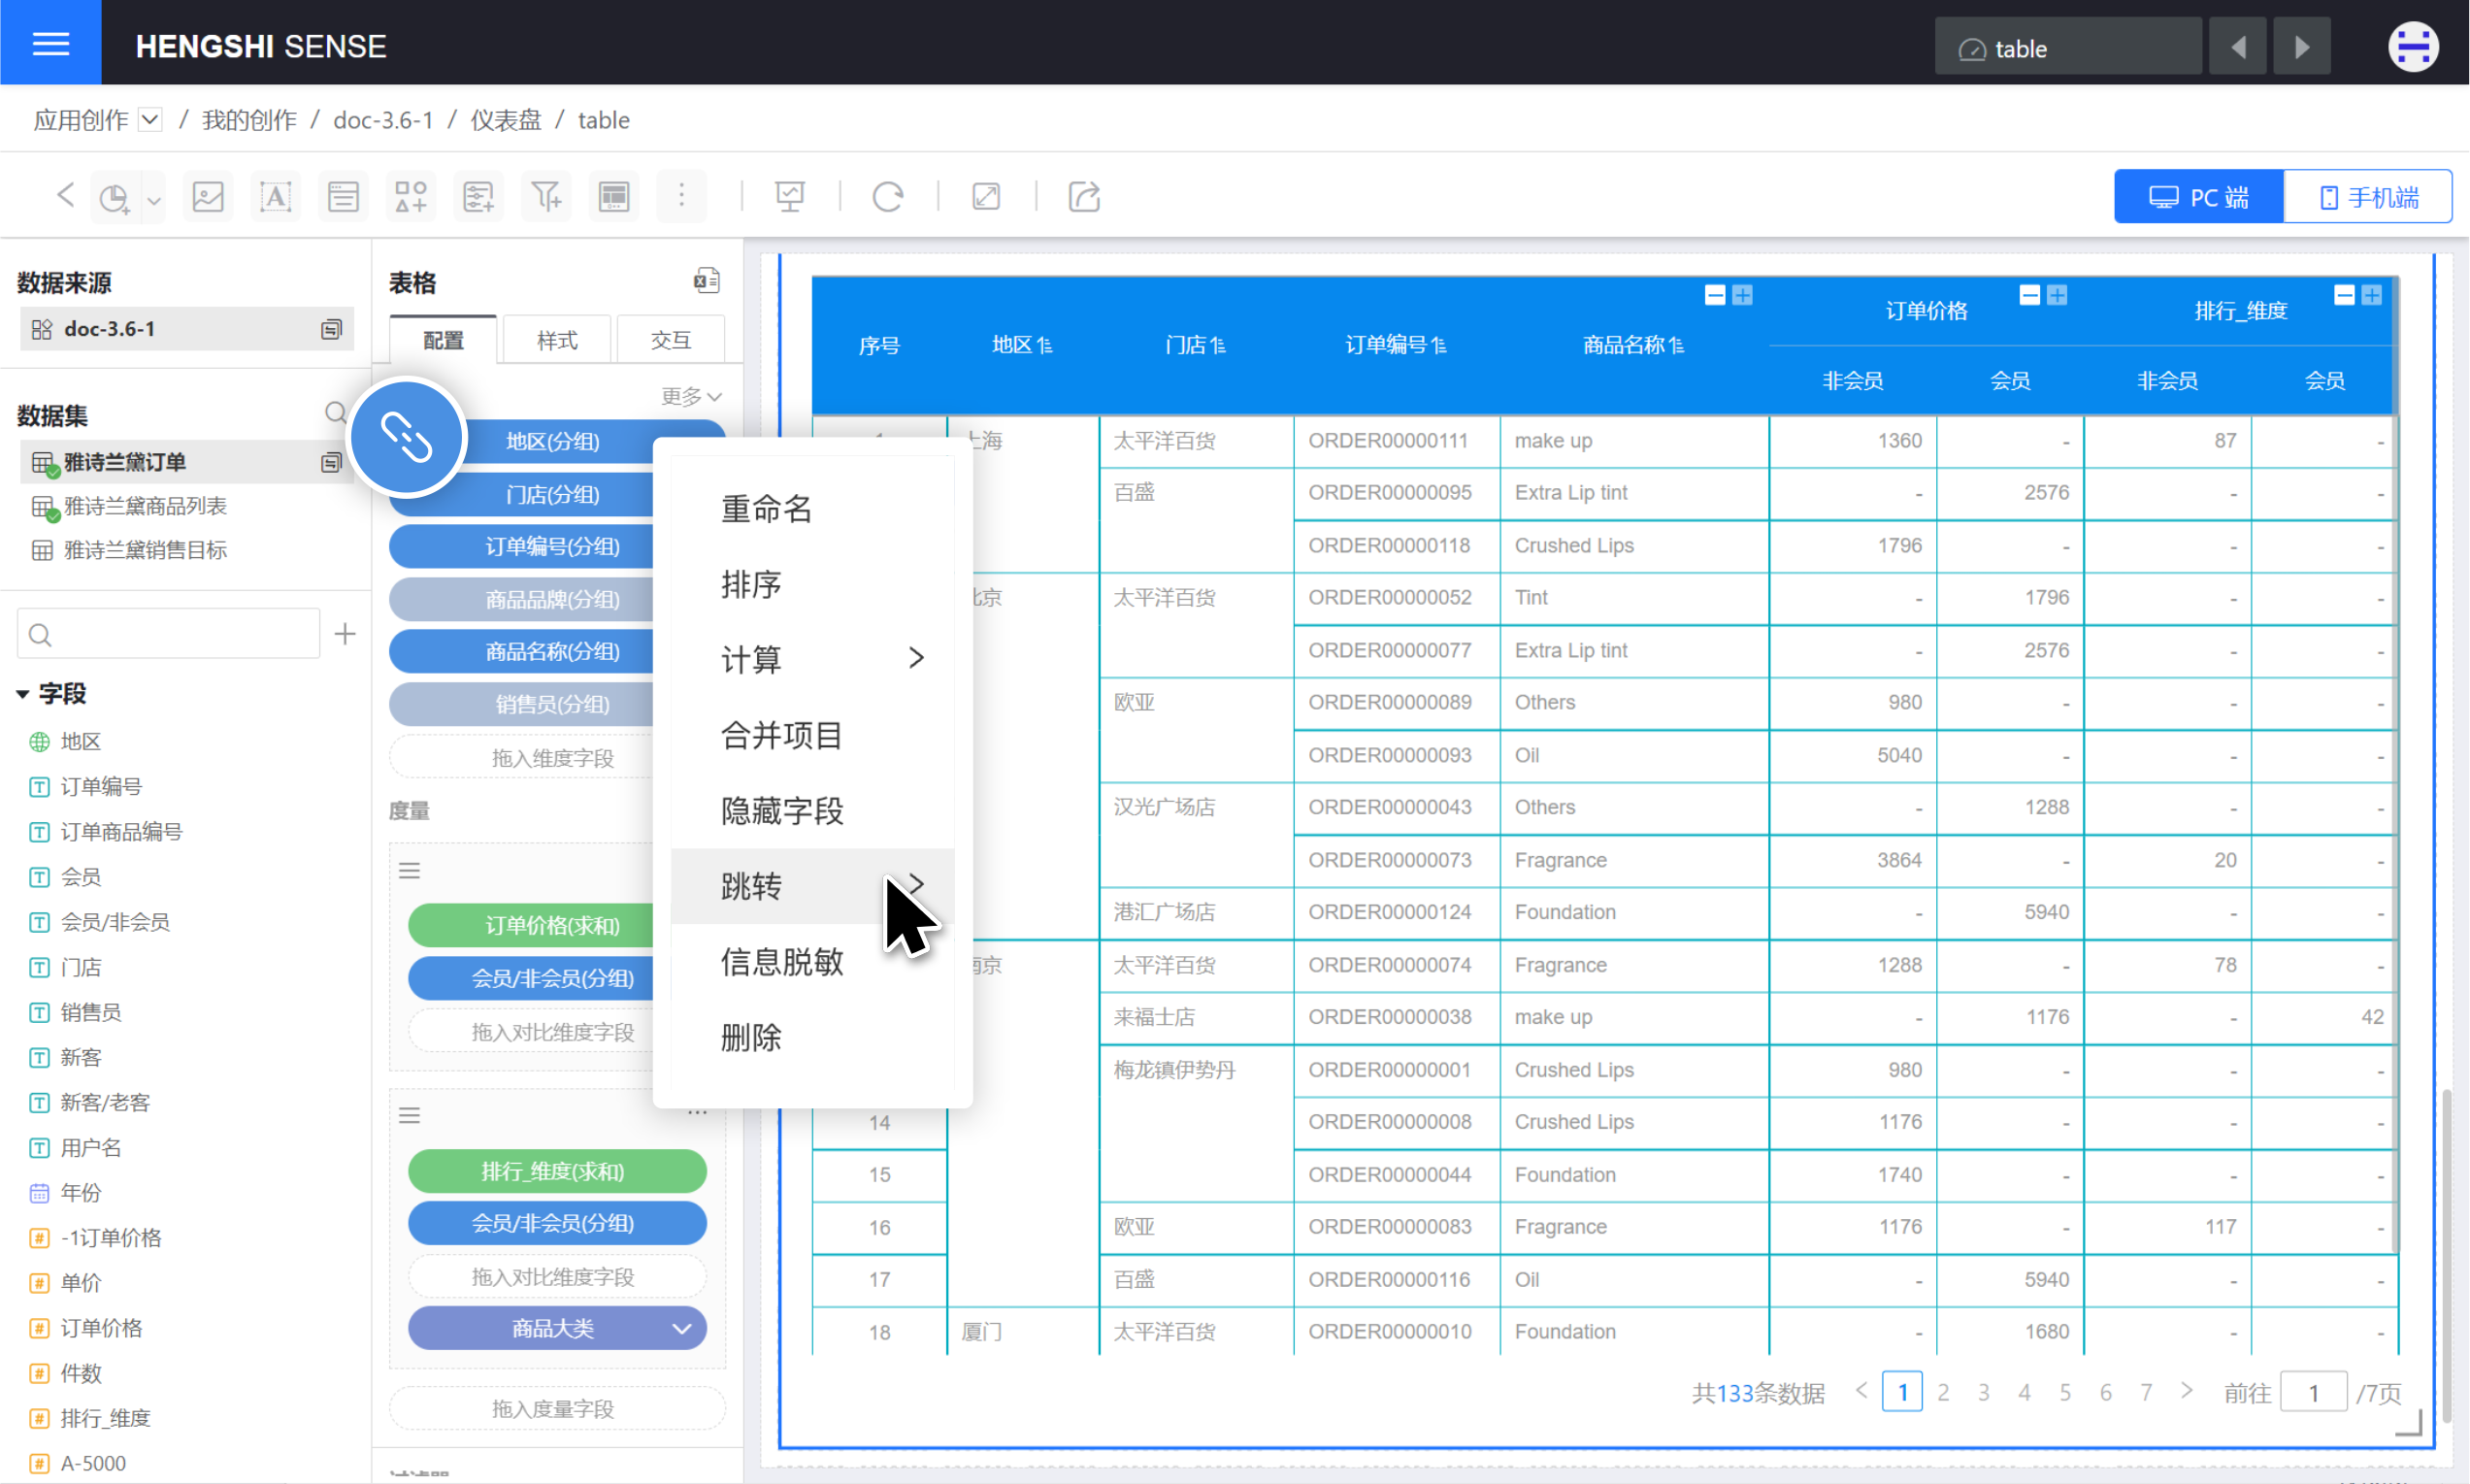Select 排序 in context menu
The width and height of the screenshot is (2470, 1484).
pyautogui.click(x=812, y=584)
